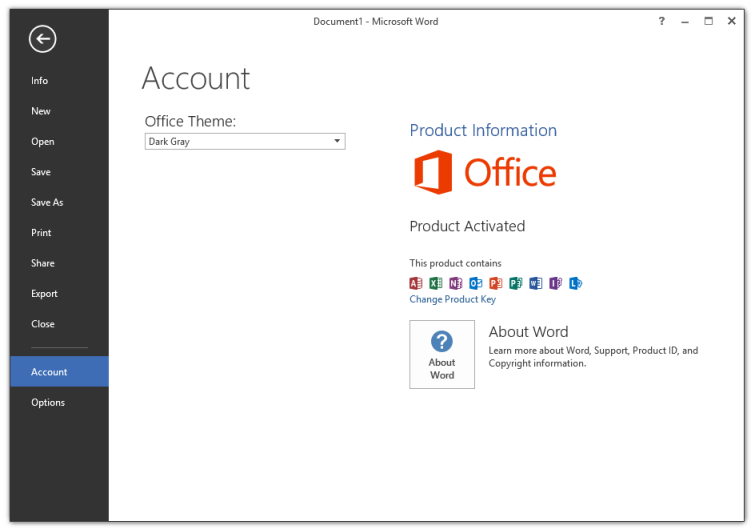Choose Save As from the sidebar
This screenshot has height=529, width=755.
(59, 202)
